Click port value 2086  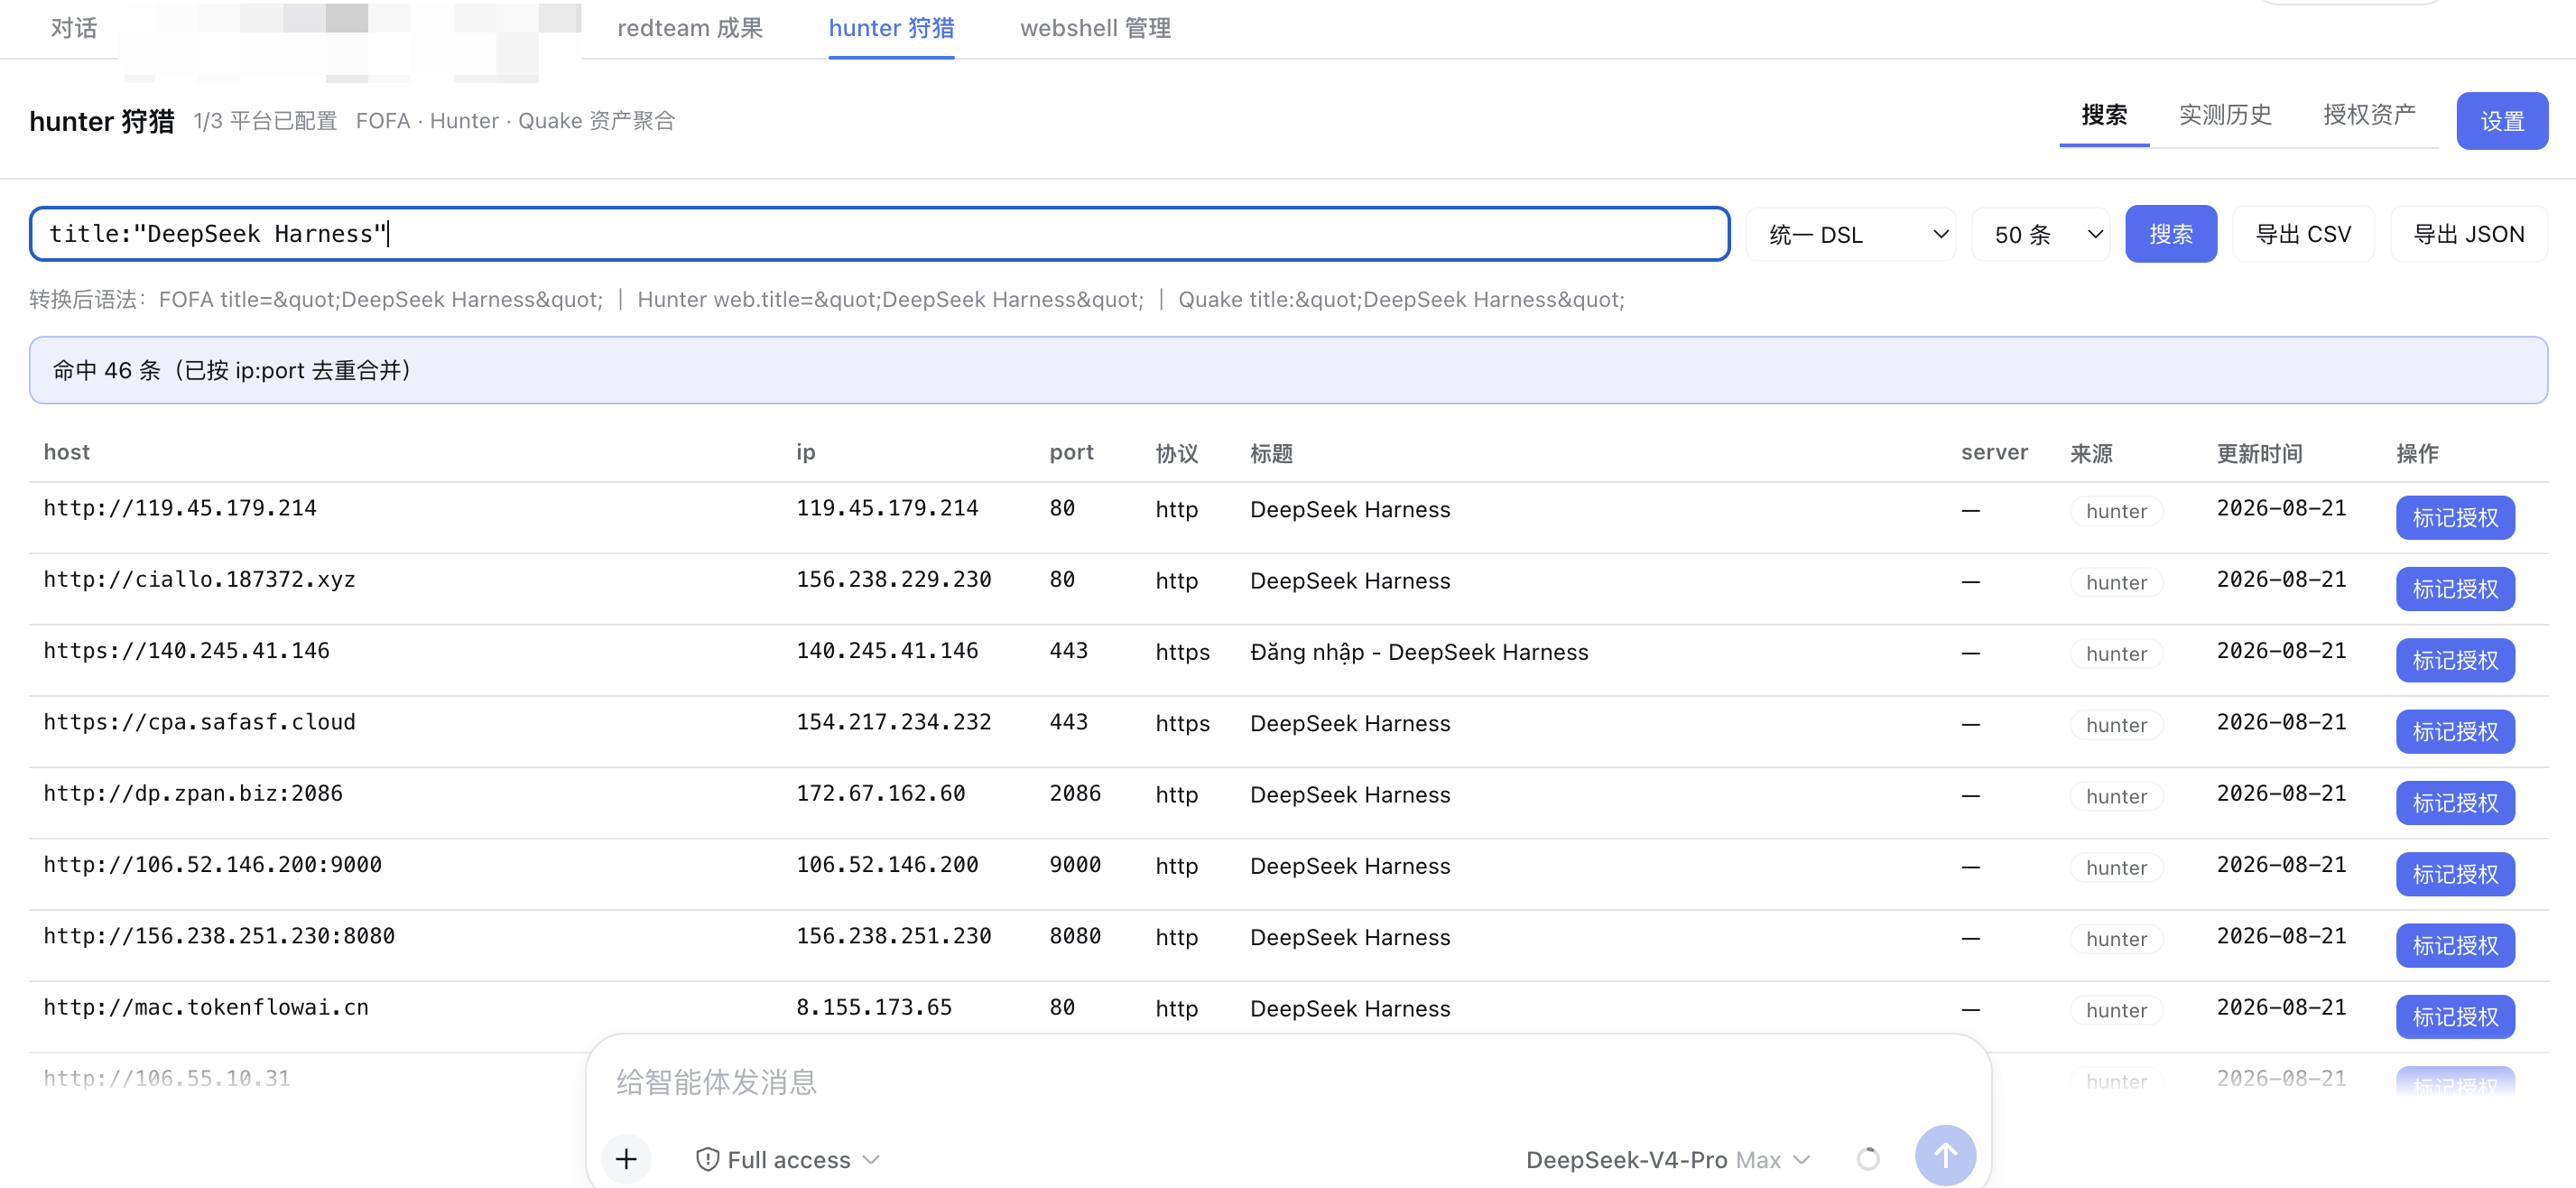1075,793
